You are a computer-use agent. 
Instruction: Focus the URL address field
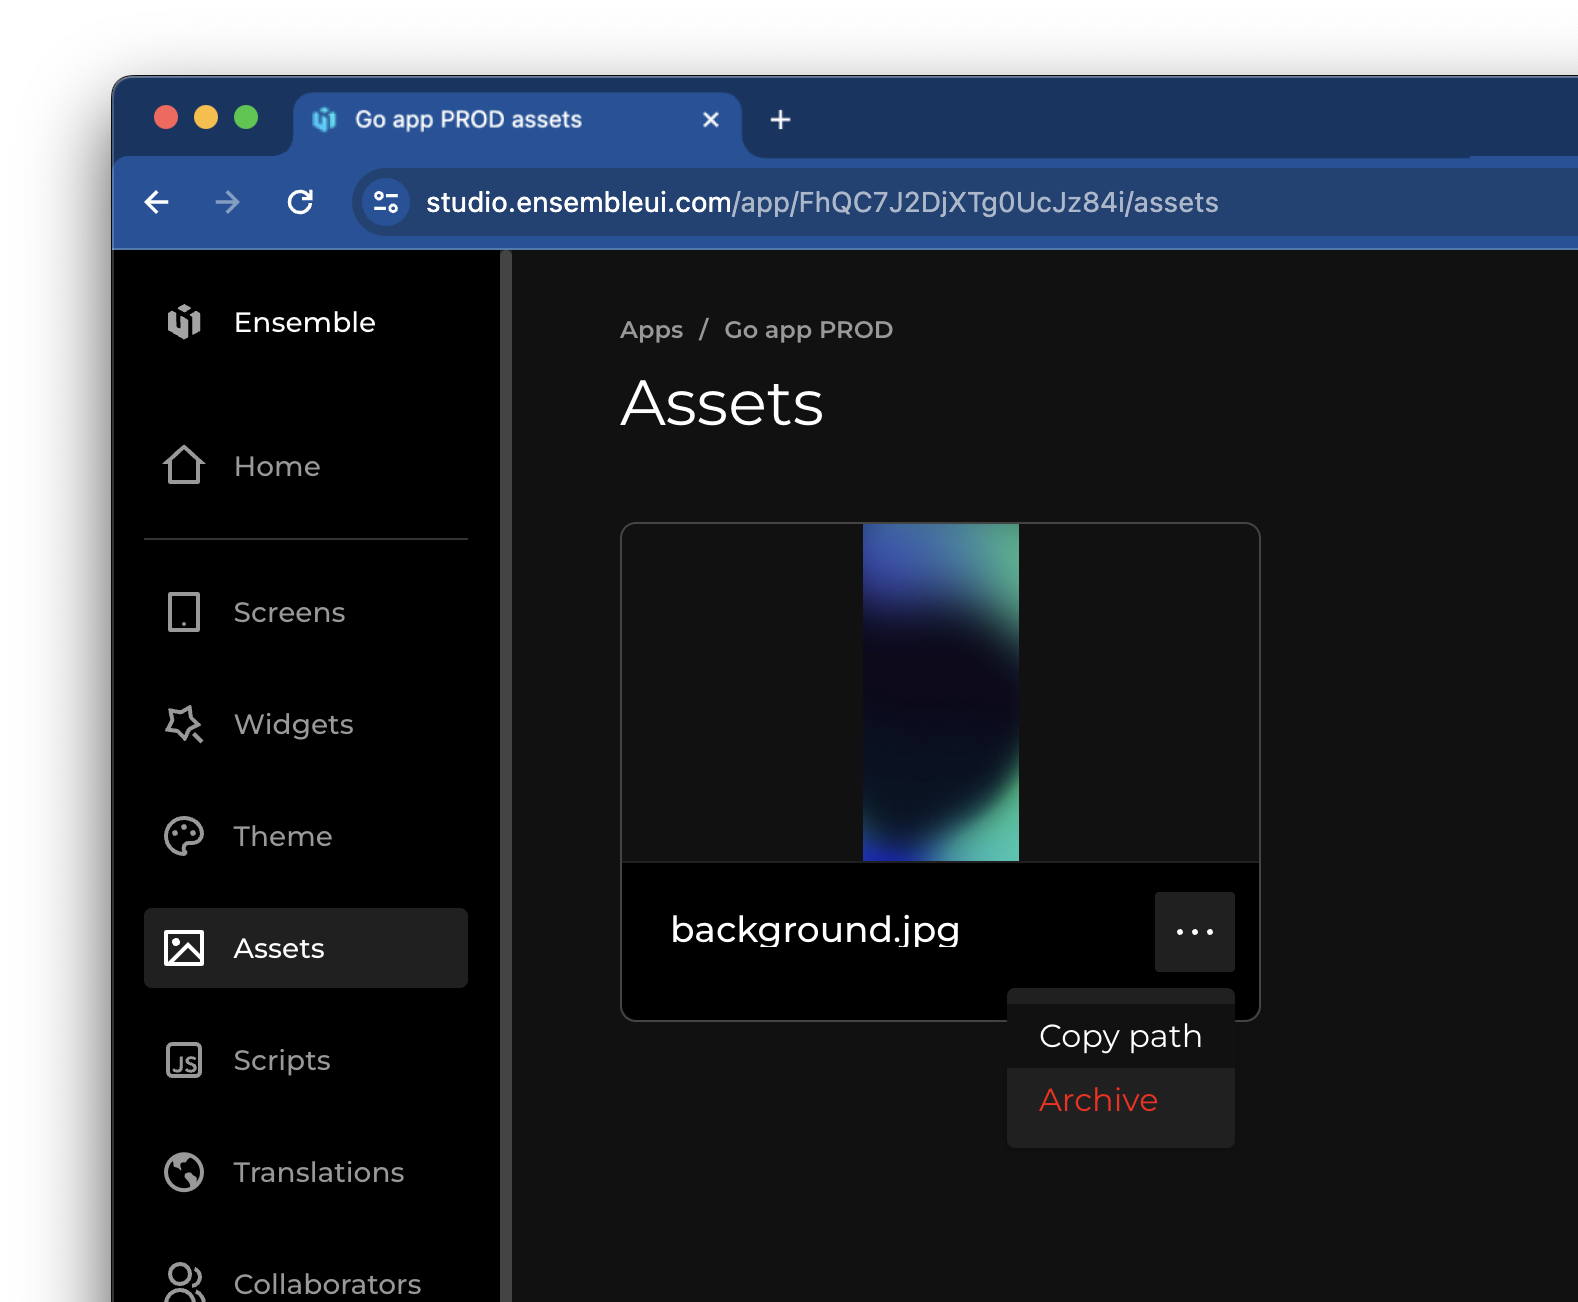[x=821, y=203]
